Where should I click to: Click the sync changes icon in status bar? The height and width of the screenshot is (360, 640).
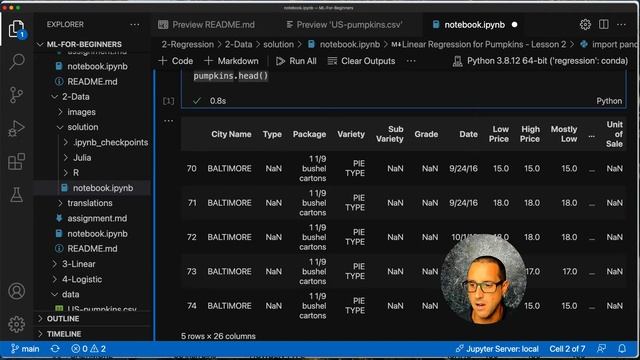pyautogui.click(x=55, y=349)
